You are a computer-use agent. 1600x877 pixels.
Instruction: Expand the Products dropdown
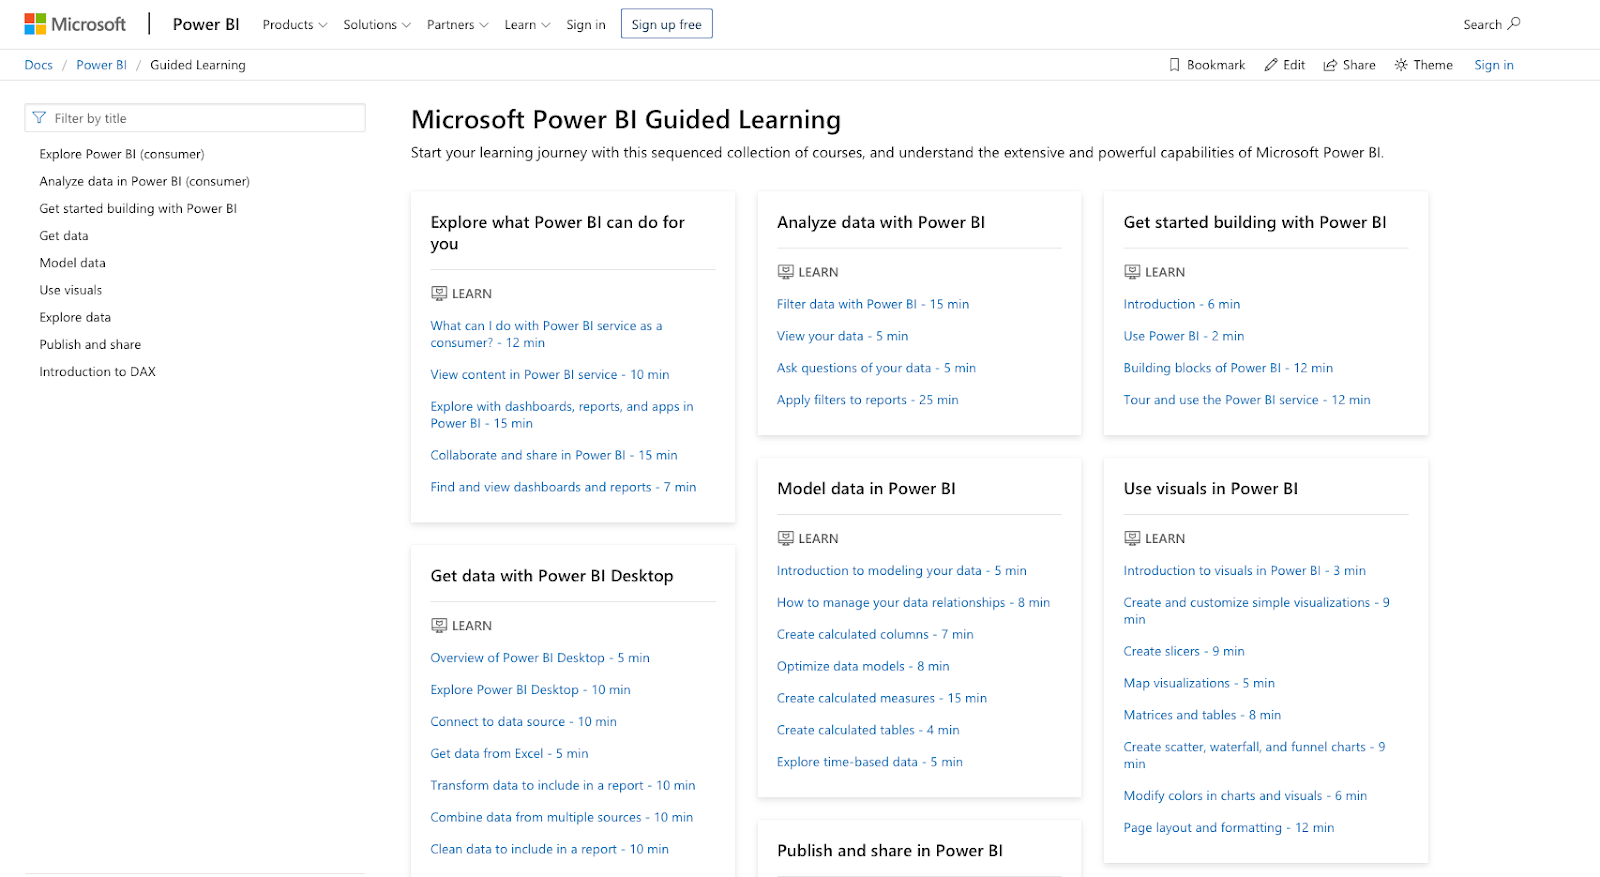point(295,25)
